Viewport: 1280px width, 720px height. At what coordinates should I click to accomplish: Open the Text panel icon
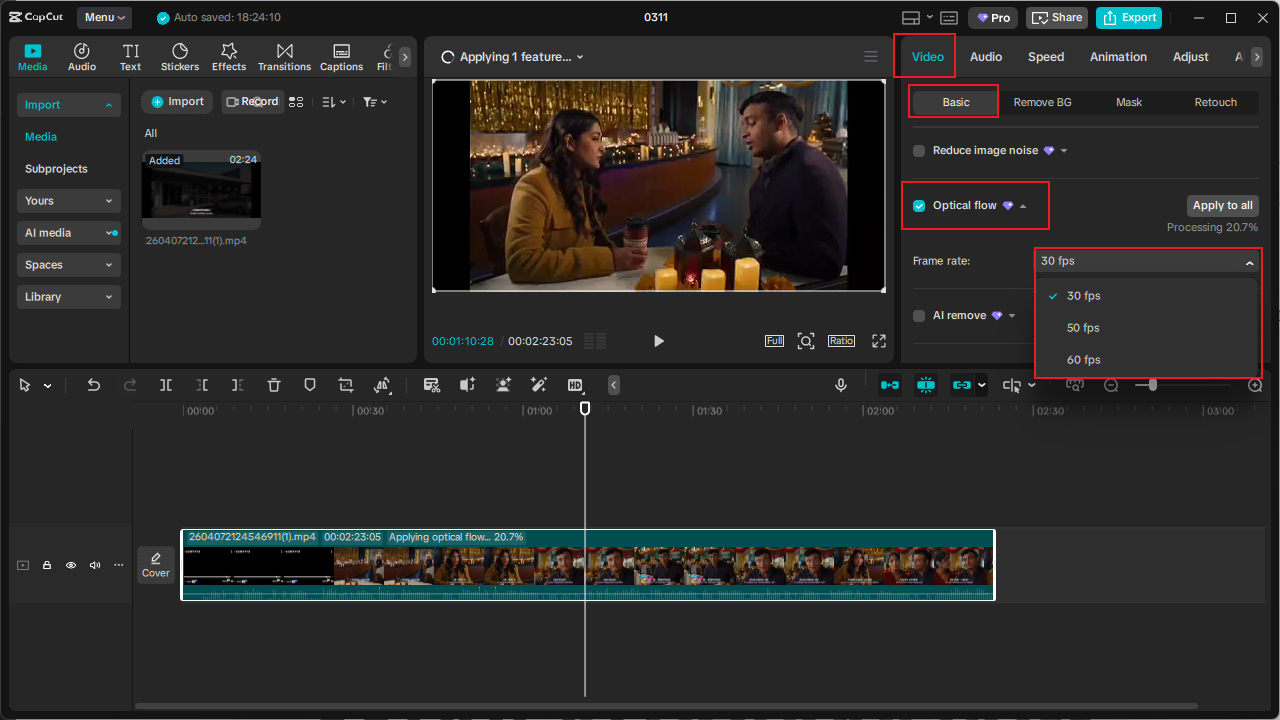[x=131, y=57]
